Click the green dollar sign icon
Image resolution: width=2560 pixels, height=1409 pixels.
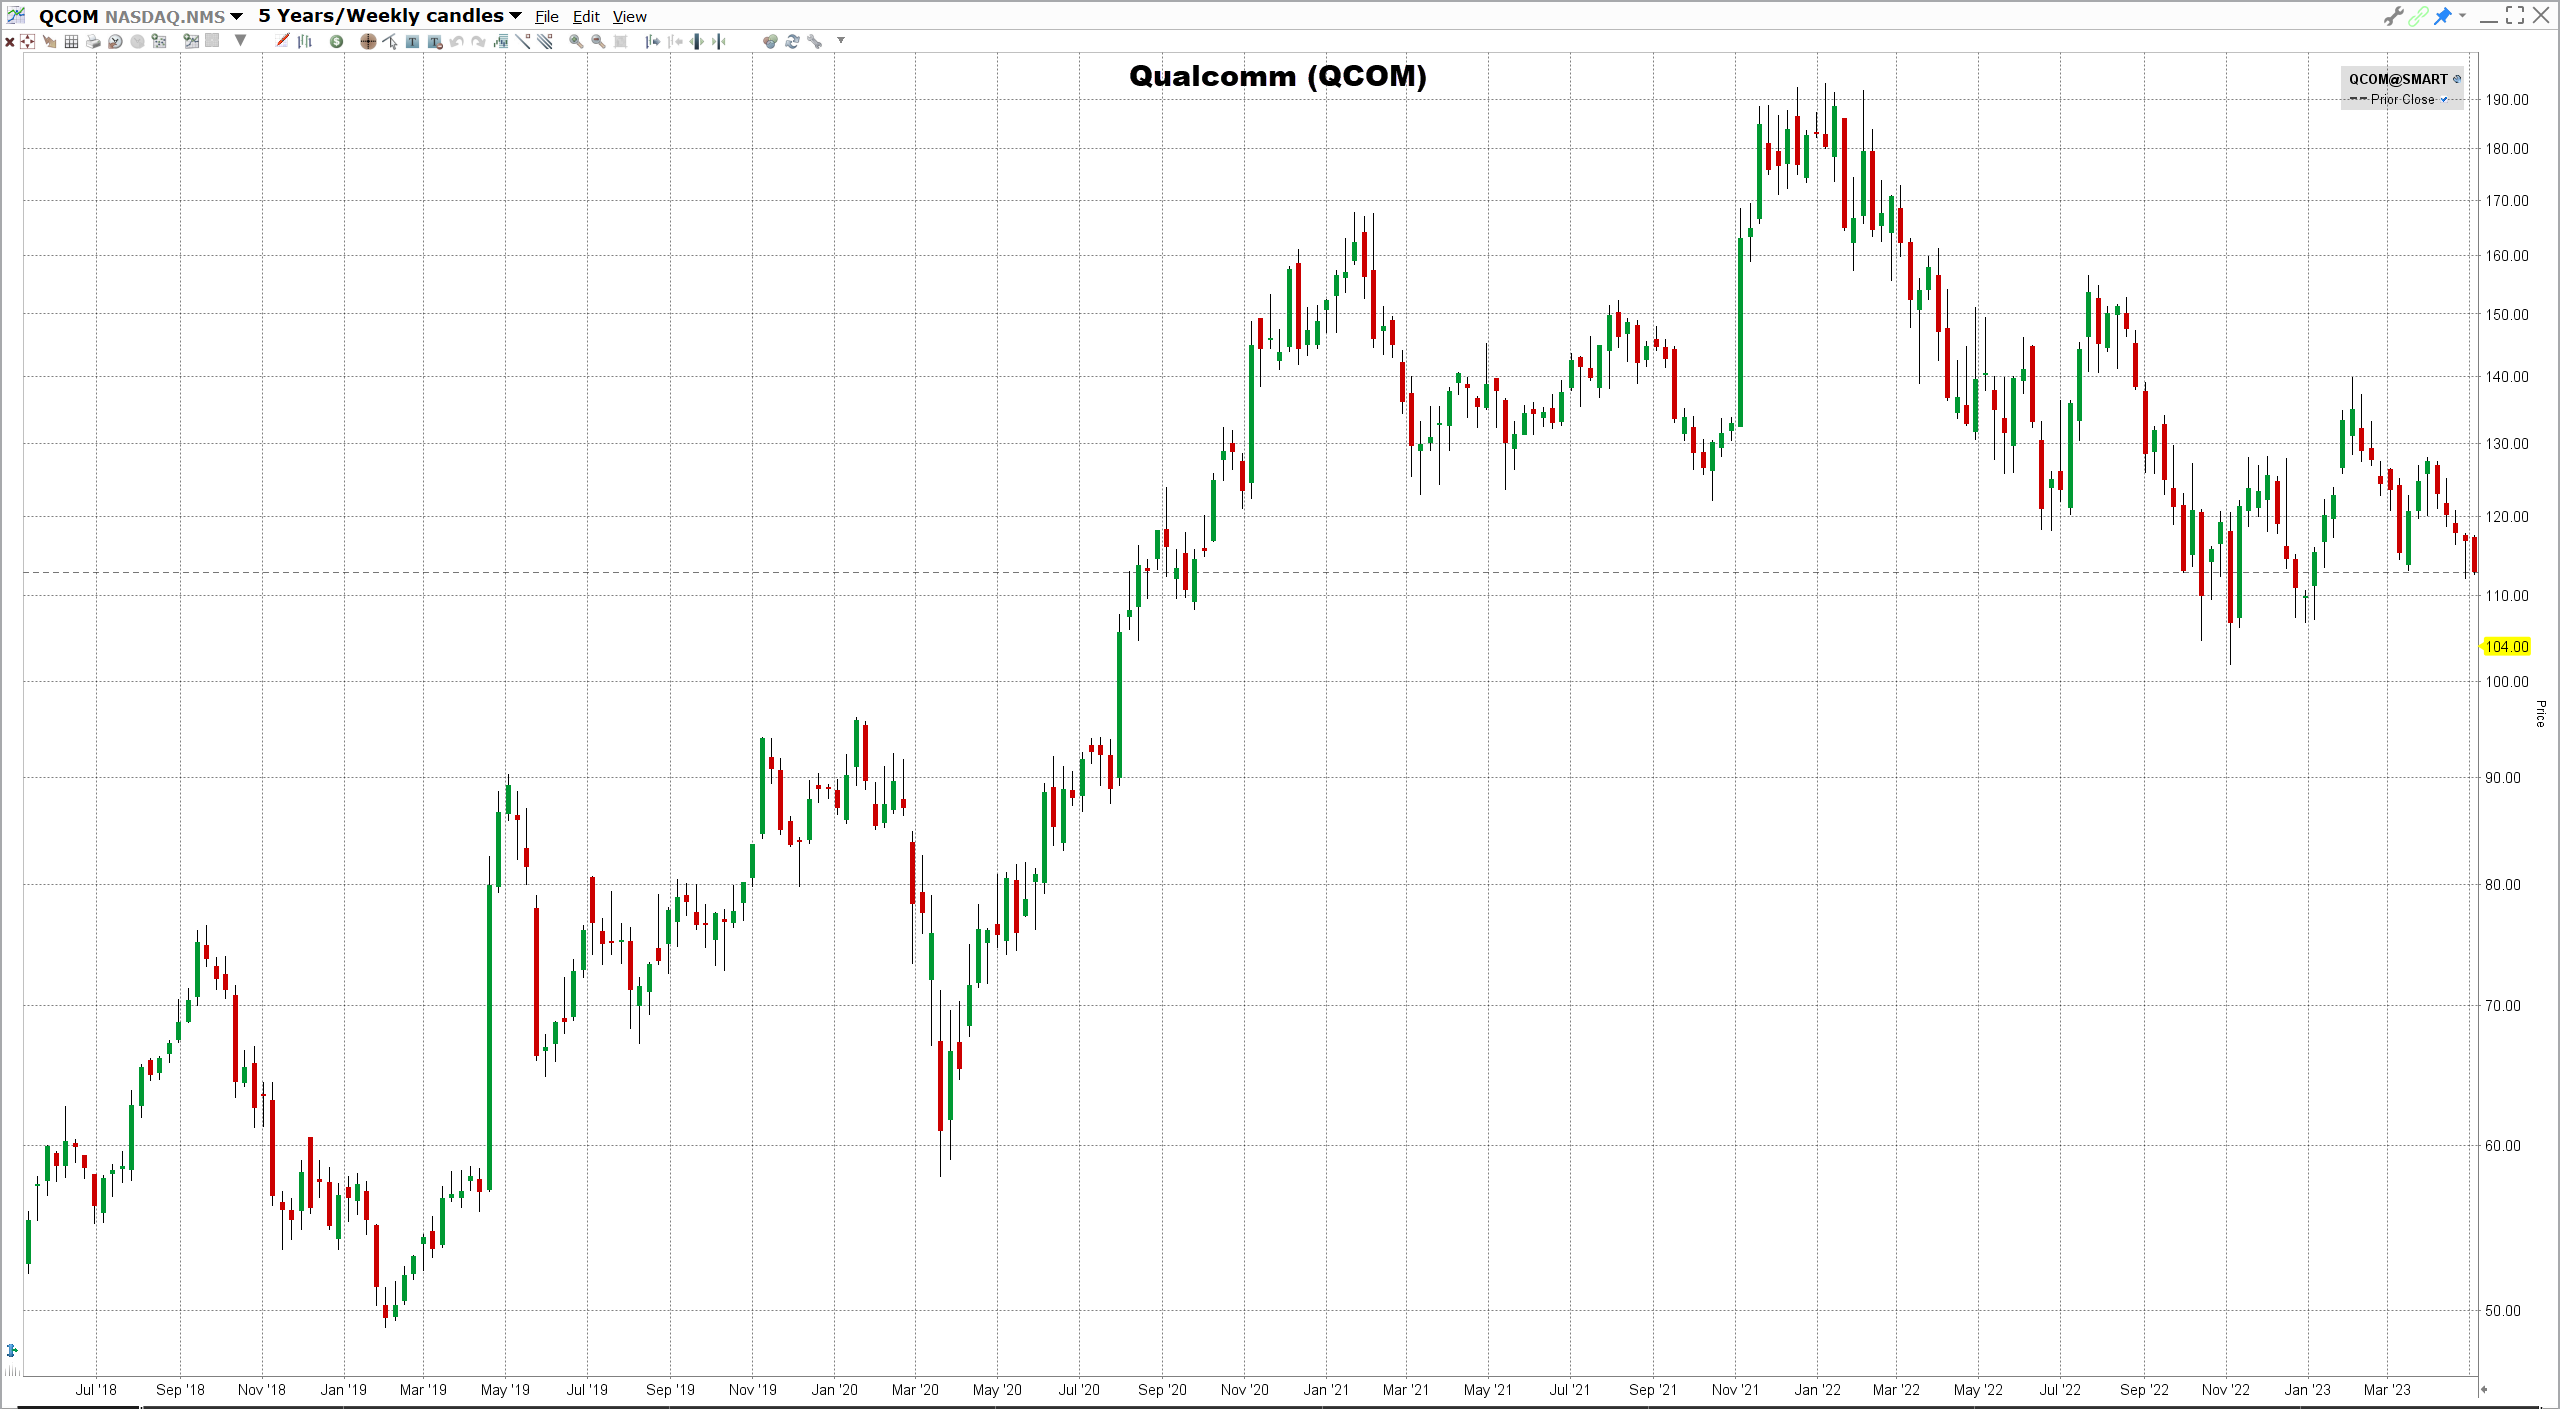336,41
